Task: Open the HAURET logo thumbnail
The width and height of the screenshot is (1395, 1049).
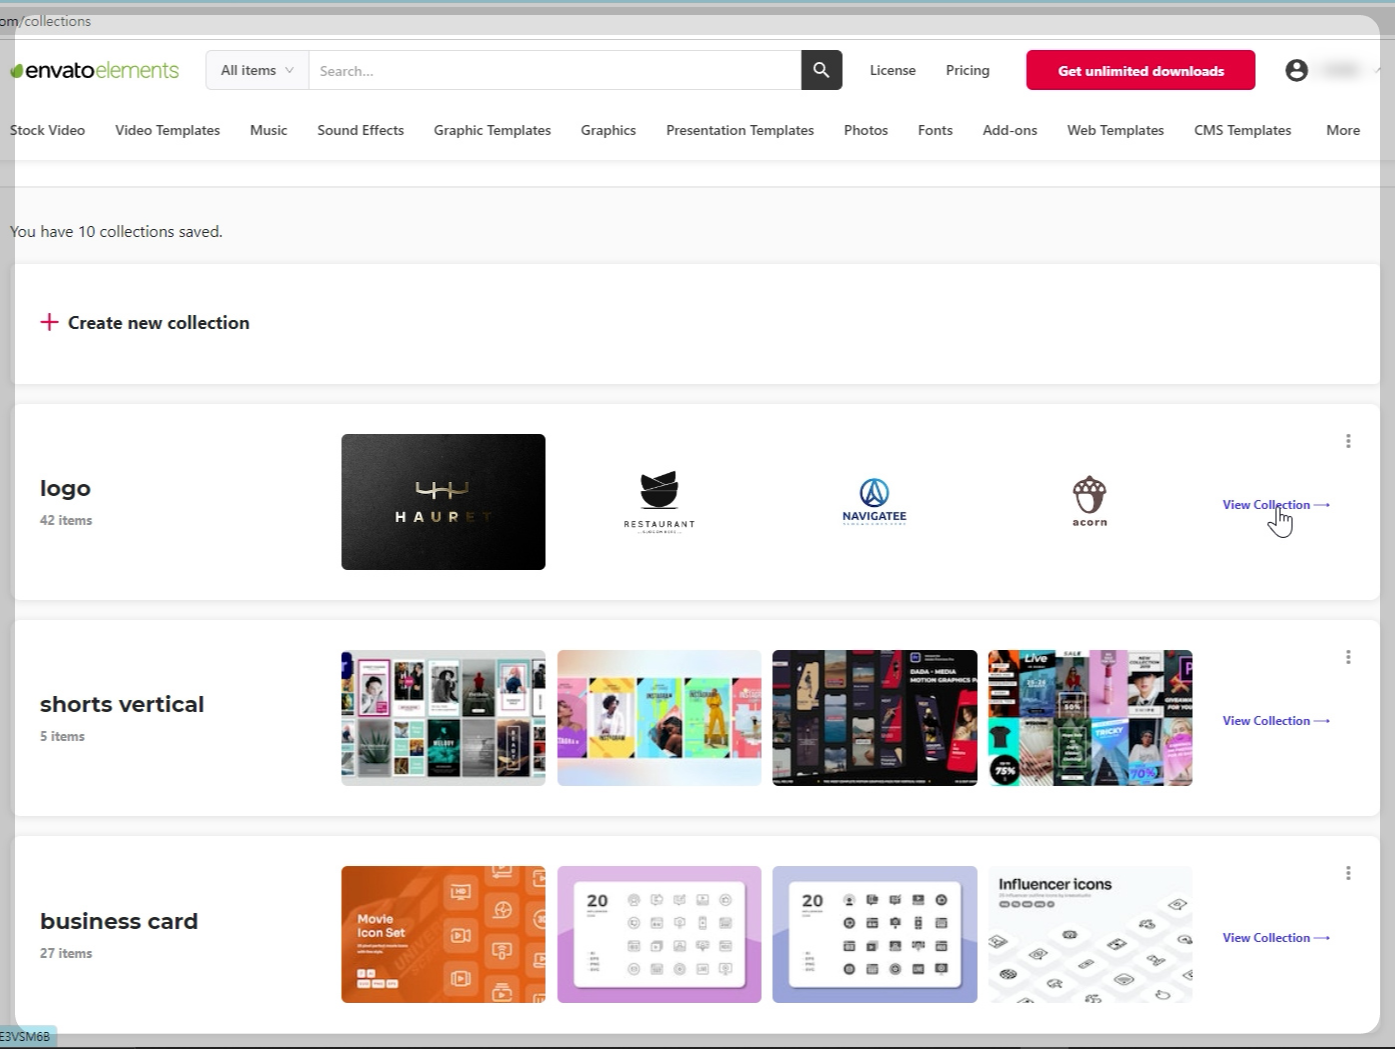Action: [x=443, y=502]
